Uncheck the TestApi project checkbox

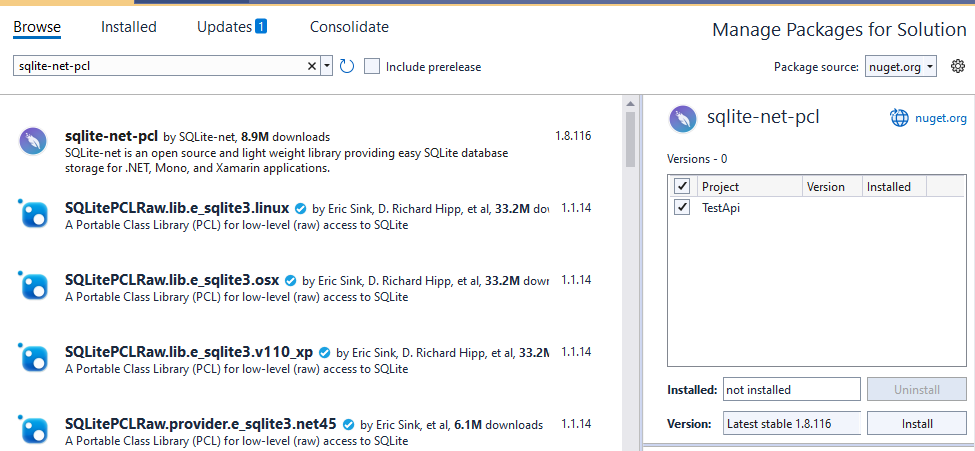pyautogui.click(x=682, y=207)
